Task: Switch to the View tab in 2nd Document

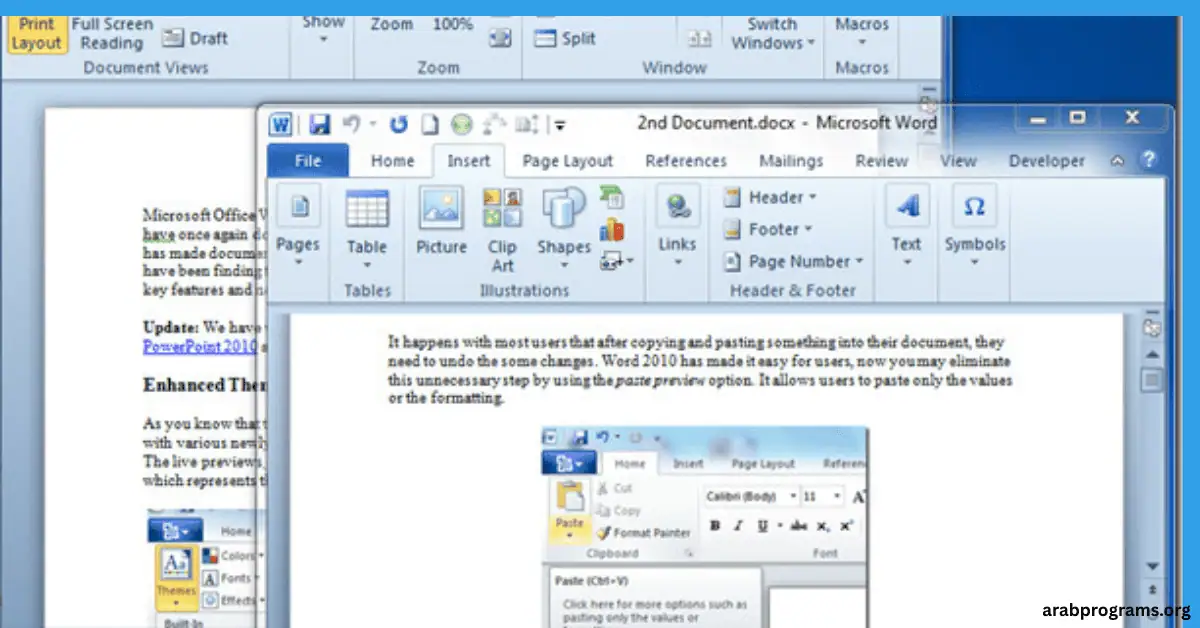Action: coord(958,160)
